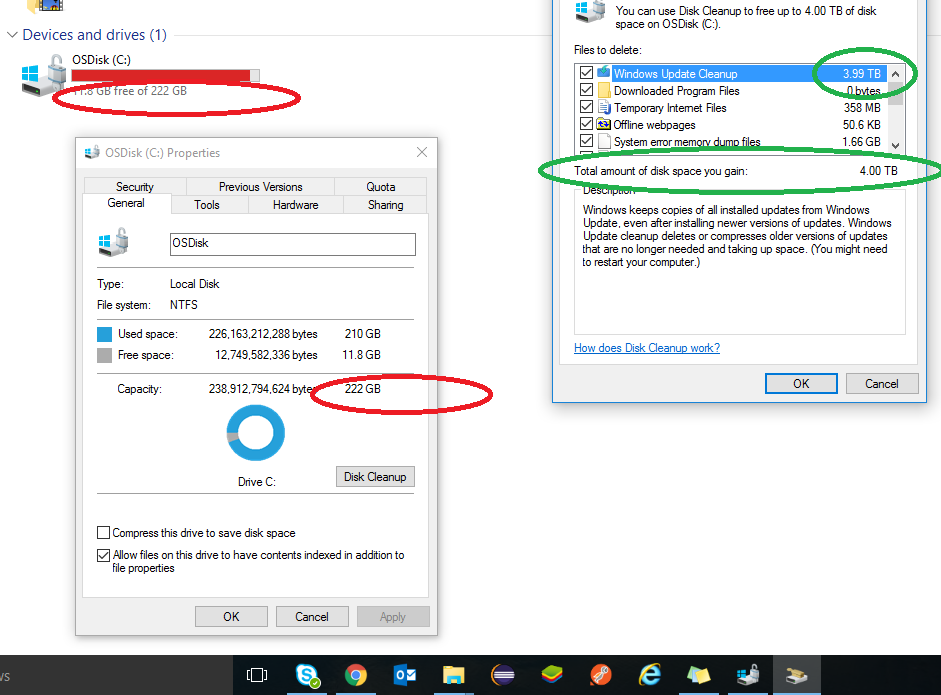941x695 pixels.
Task: Open Outlook from the taskbar
Action: (x=405, y=675)
